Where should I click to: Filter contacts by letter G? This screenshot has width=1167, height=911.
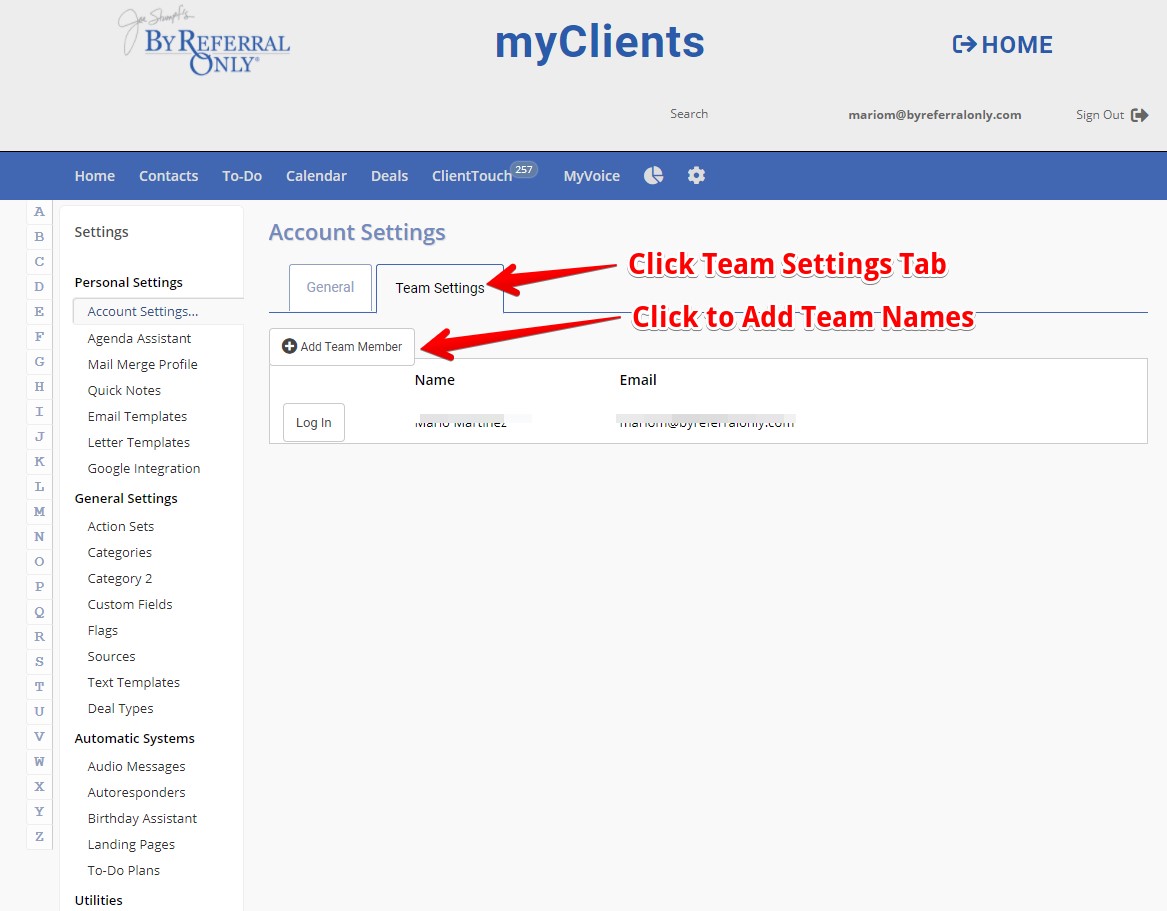point(39,362)
